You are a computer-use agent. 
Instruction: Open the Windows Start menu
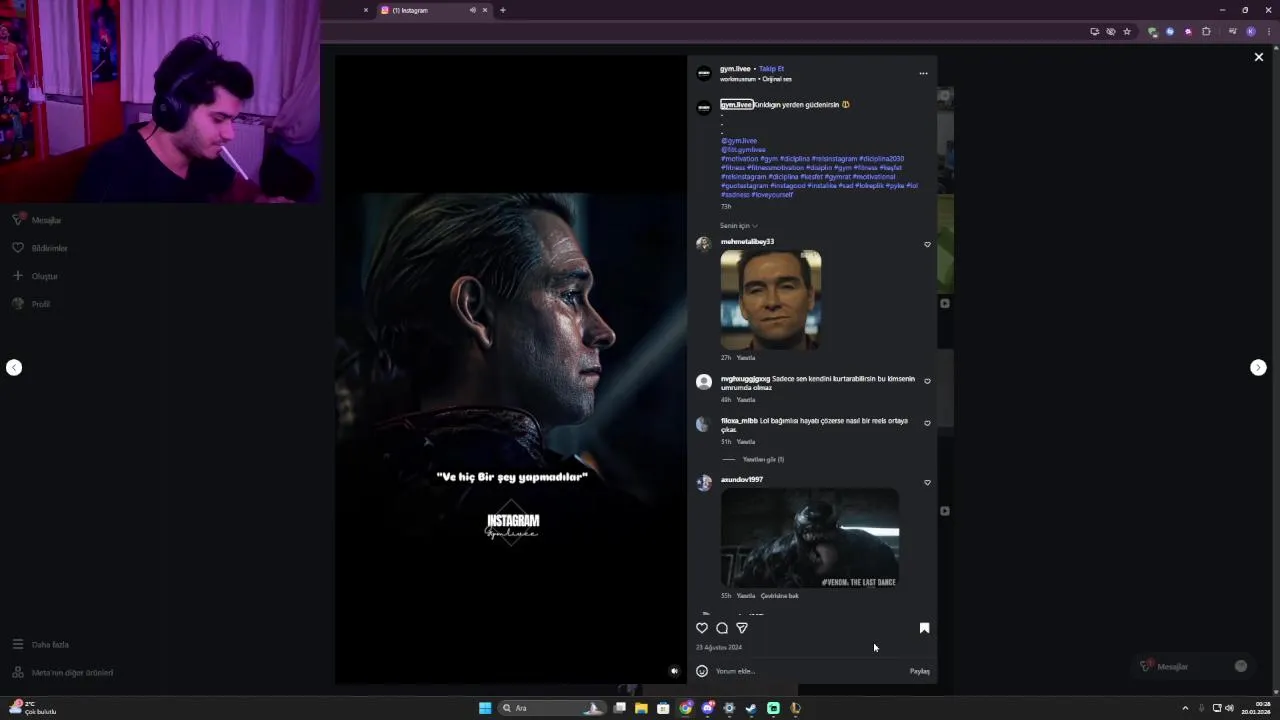[485, 708]
